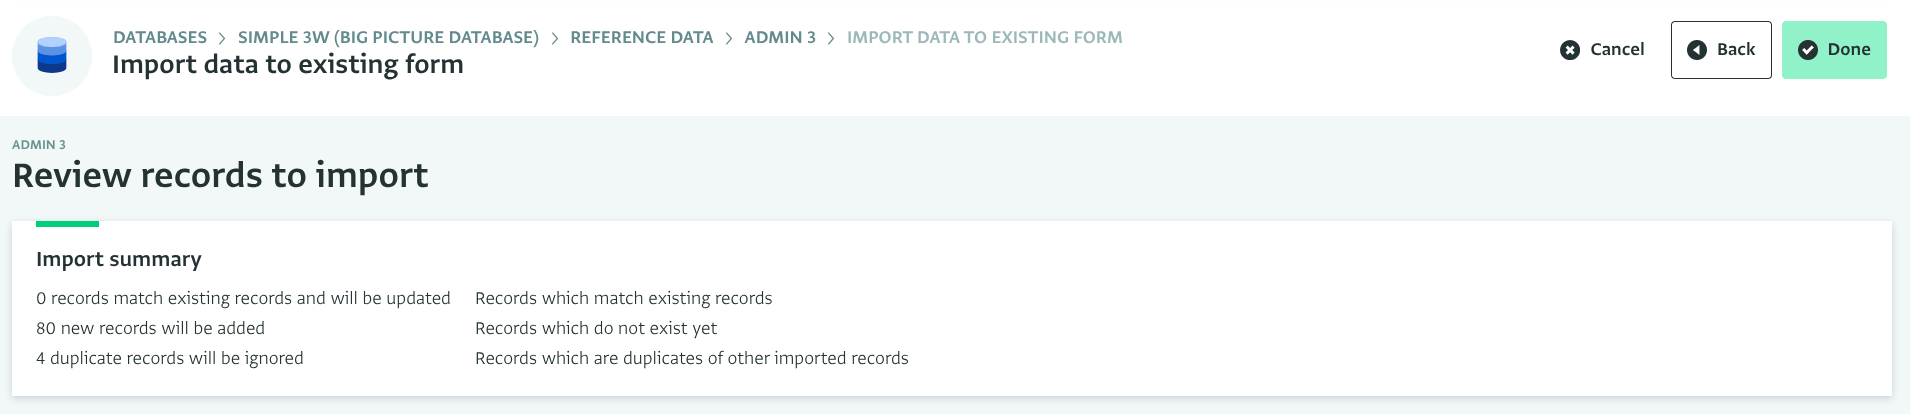Cancel the import process
Image resolution: width=1910 pixels, height=414 pixels.
1602,50
